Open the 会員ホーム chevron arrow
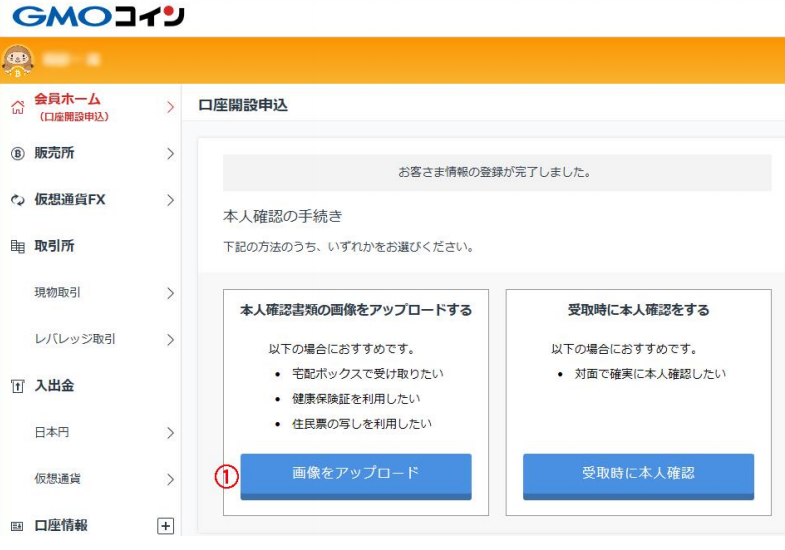 170,107
